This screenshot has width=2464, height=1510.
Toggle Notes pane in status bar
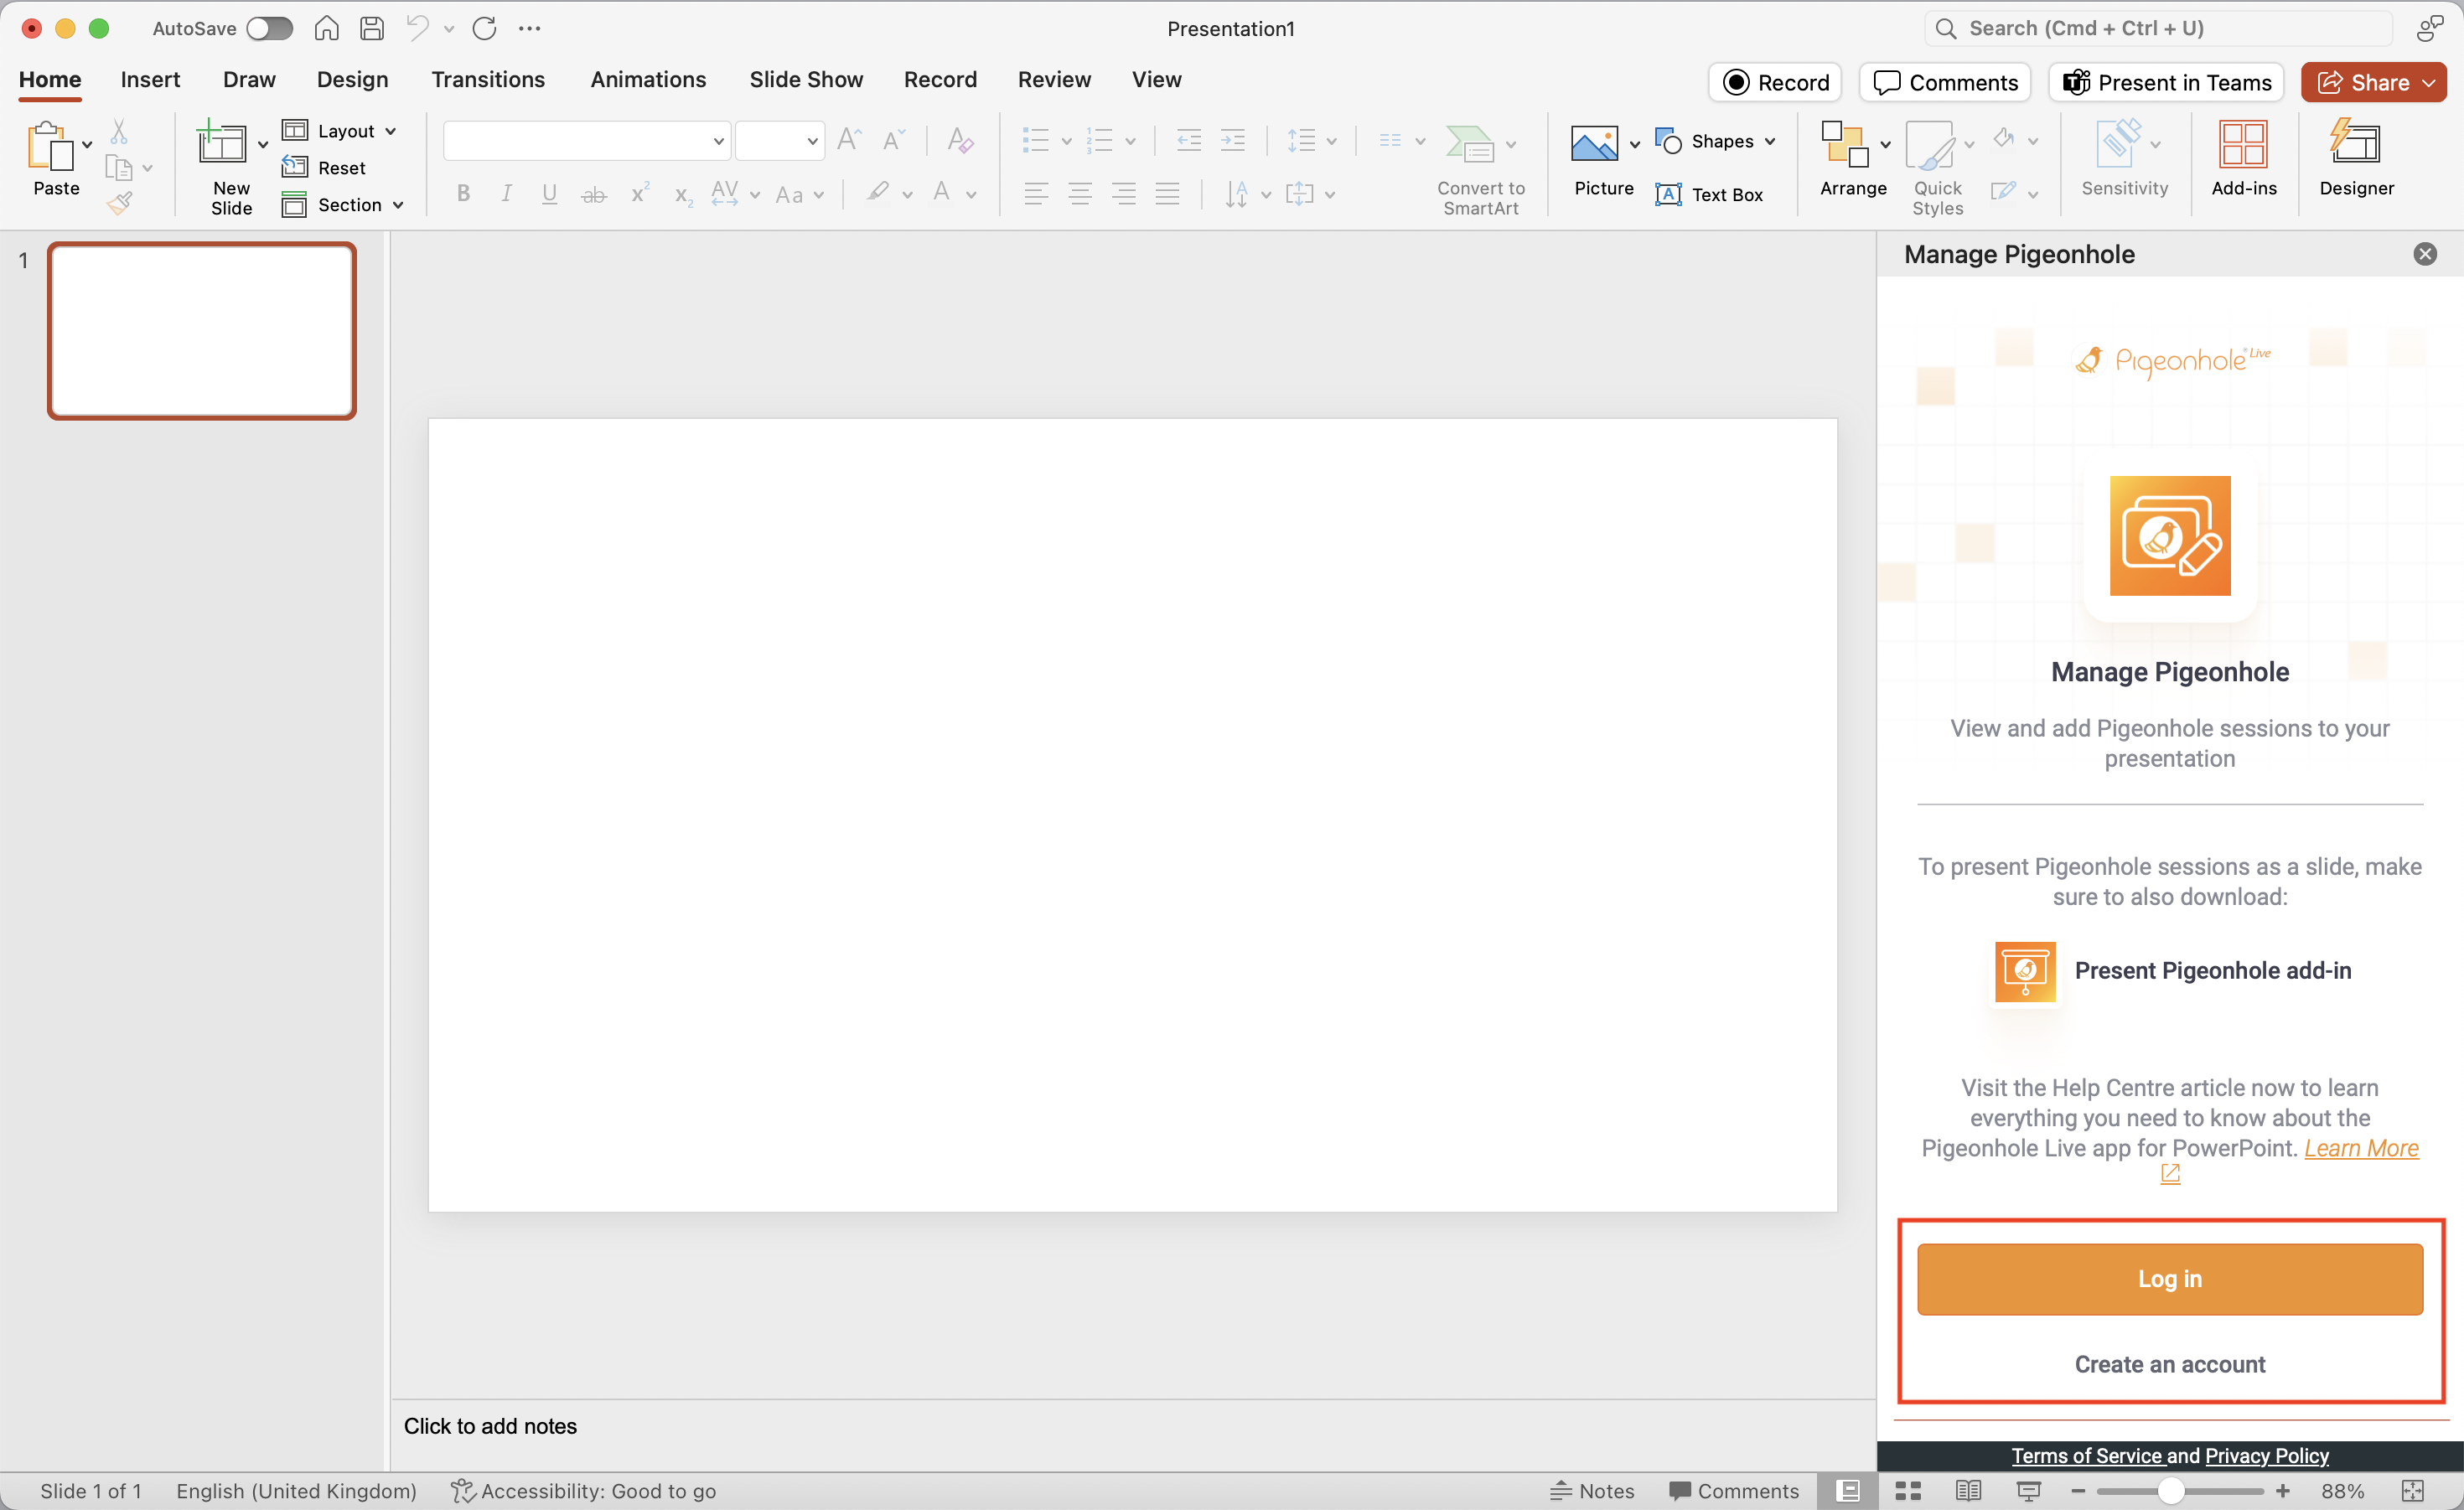(x=1592, y=1491)
